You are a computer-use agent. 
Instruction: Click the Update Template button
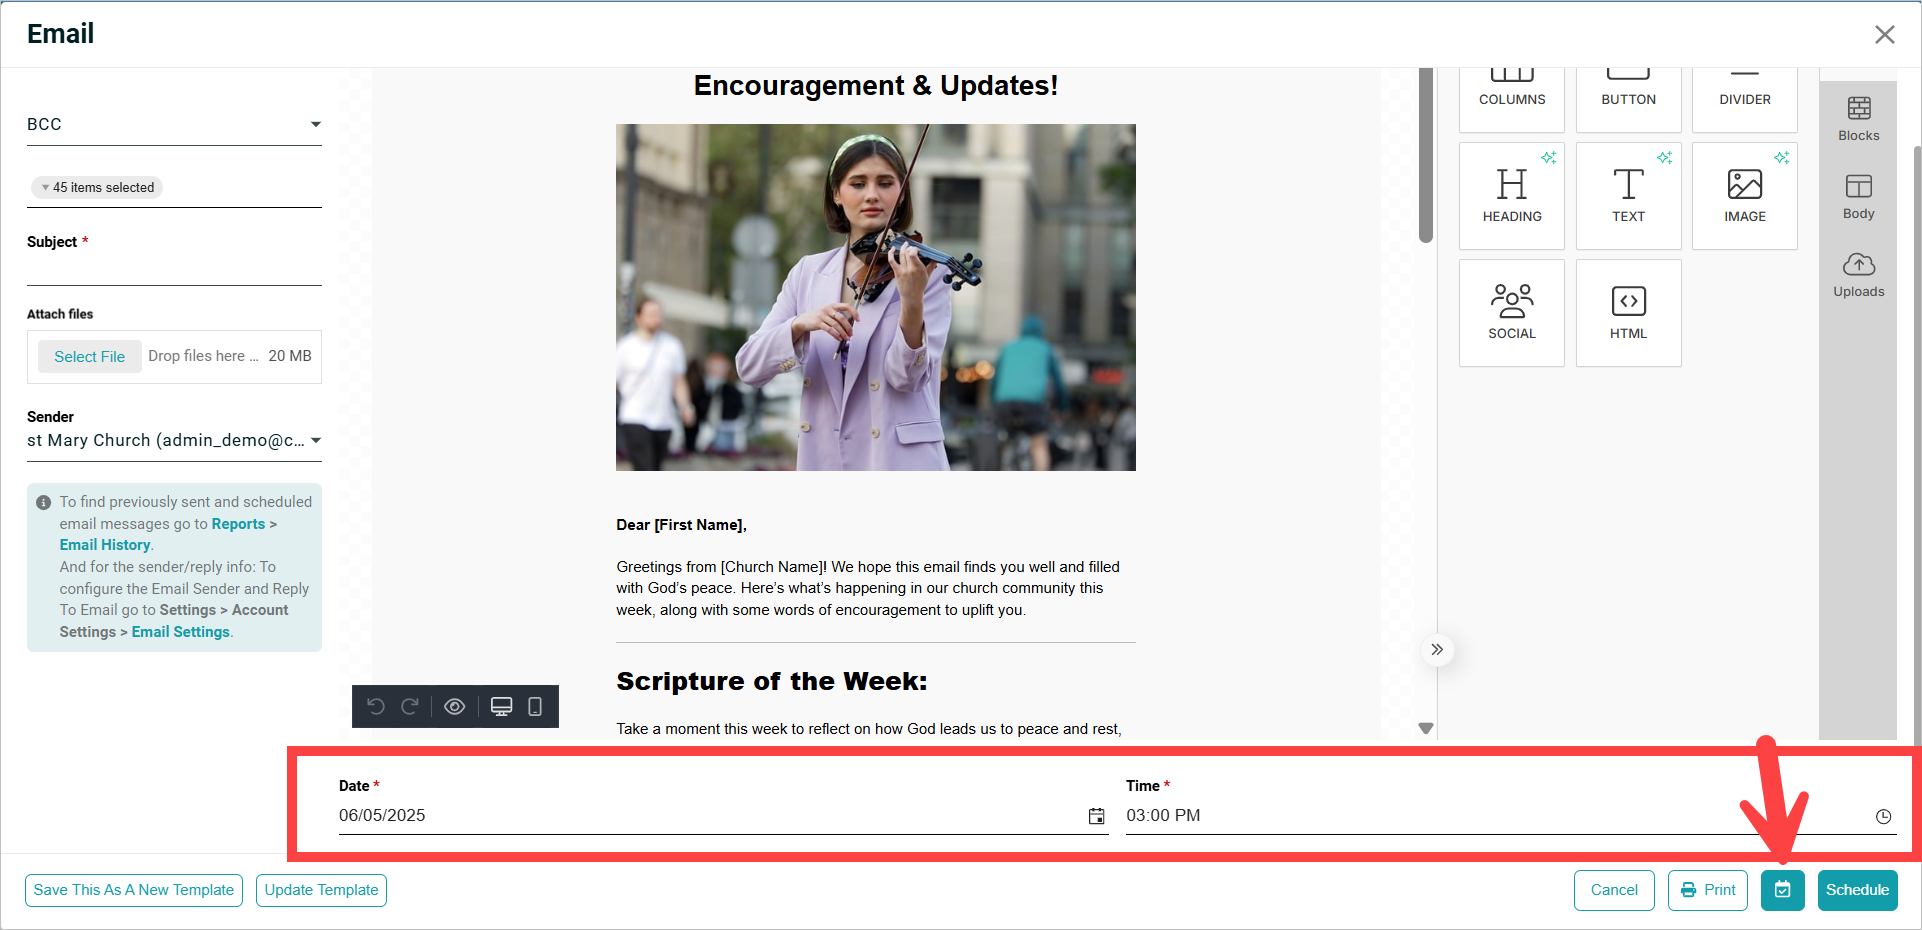coord(321,890)
